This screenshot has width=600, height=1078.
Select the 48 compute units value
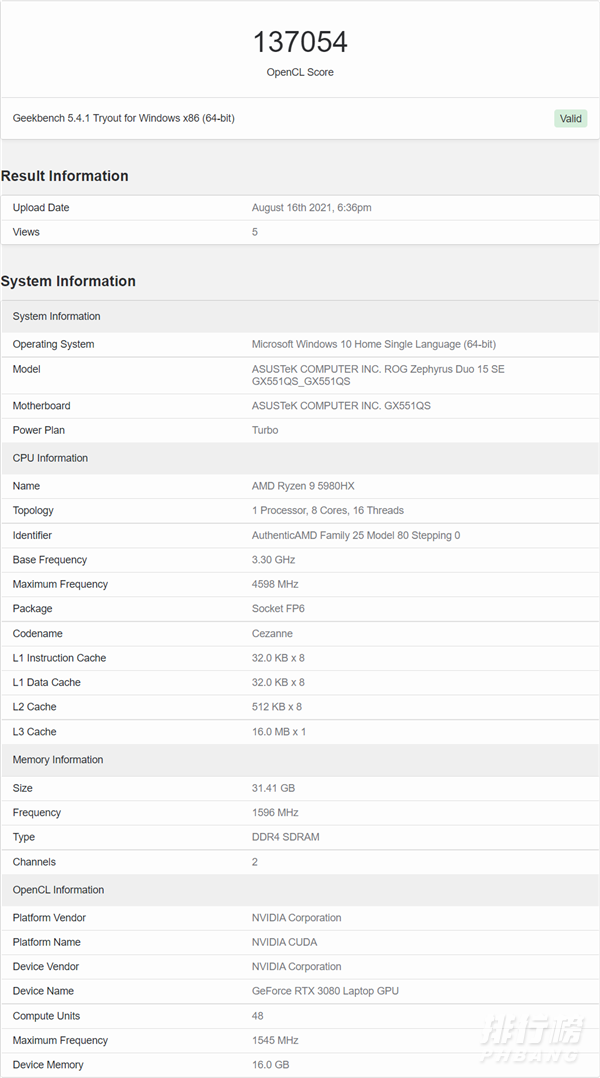click(258, 1016)
